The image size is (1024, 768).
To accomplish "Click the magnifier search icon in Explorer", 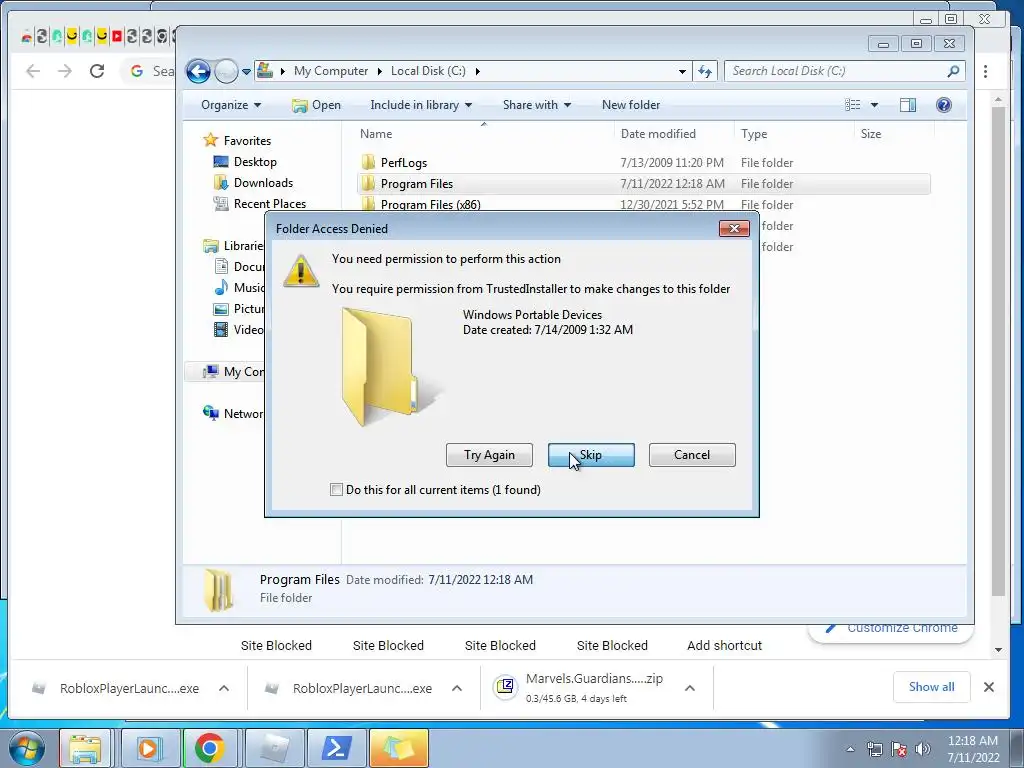I will pyautogui.click(x=953, y=71).
